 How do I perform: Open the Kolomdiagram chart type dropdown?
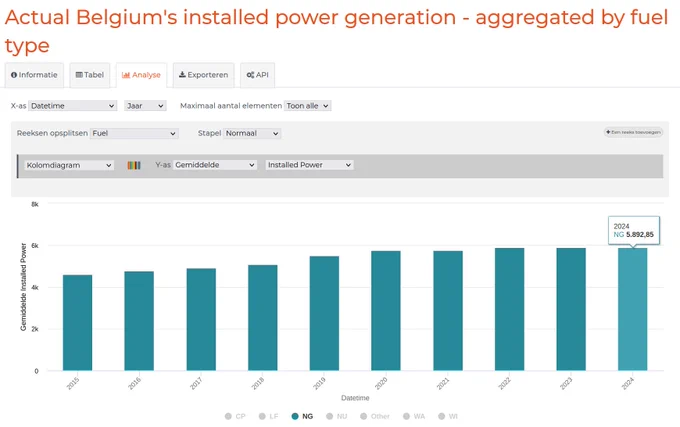(69, 165)
